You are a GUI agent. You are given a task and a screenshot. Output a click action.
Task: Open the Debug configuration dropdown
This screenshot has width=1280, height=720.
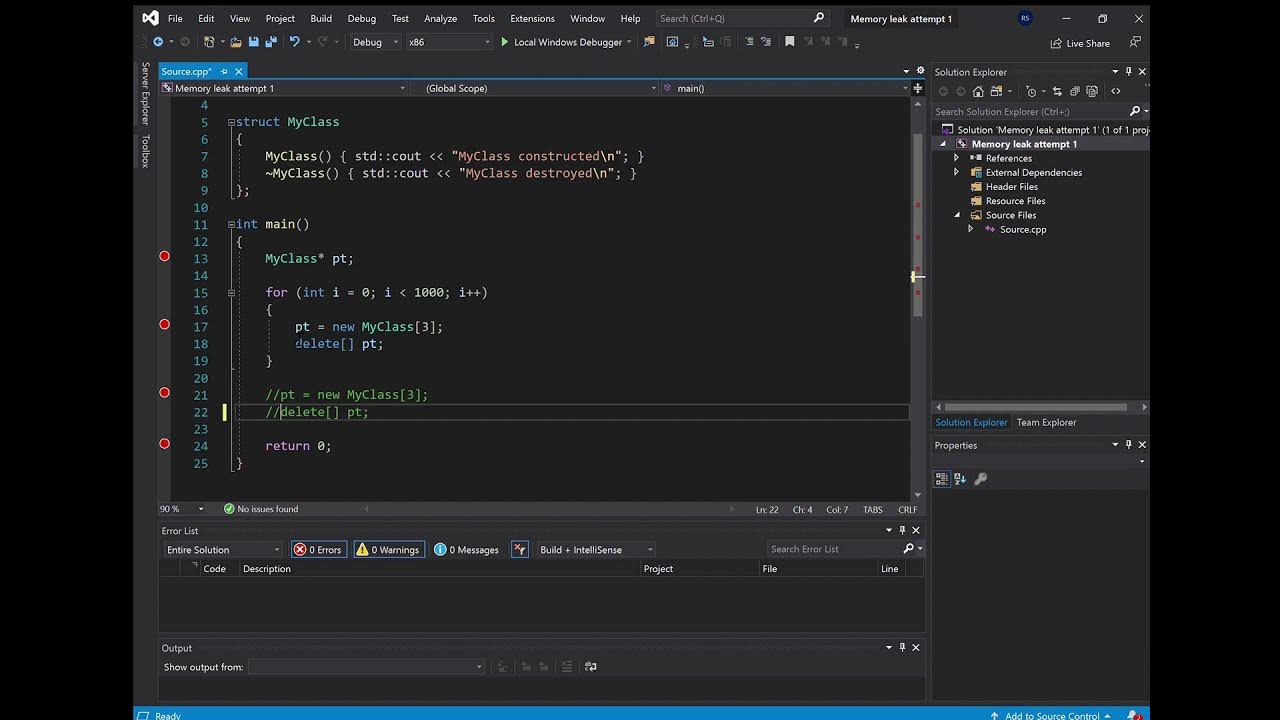coord(375,42)
